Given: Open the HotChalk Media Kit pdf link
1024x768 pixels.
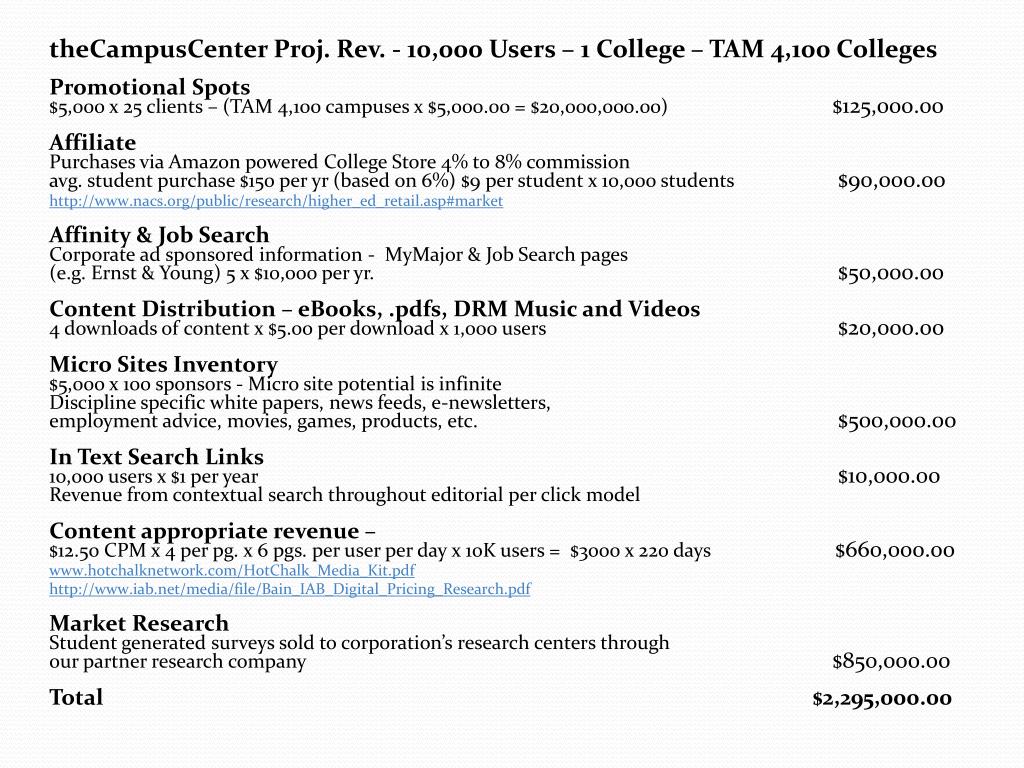Looking at the screenshot, I should [232, 570].
